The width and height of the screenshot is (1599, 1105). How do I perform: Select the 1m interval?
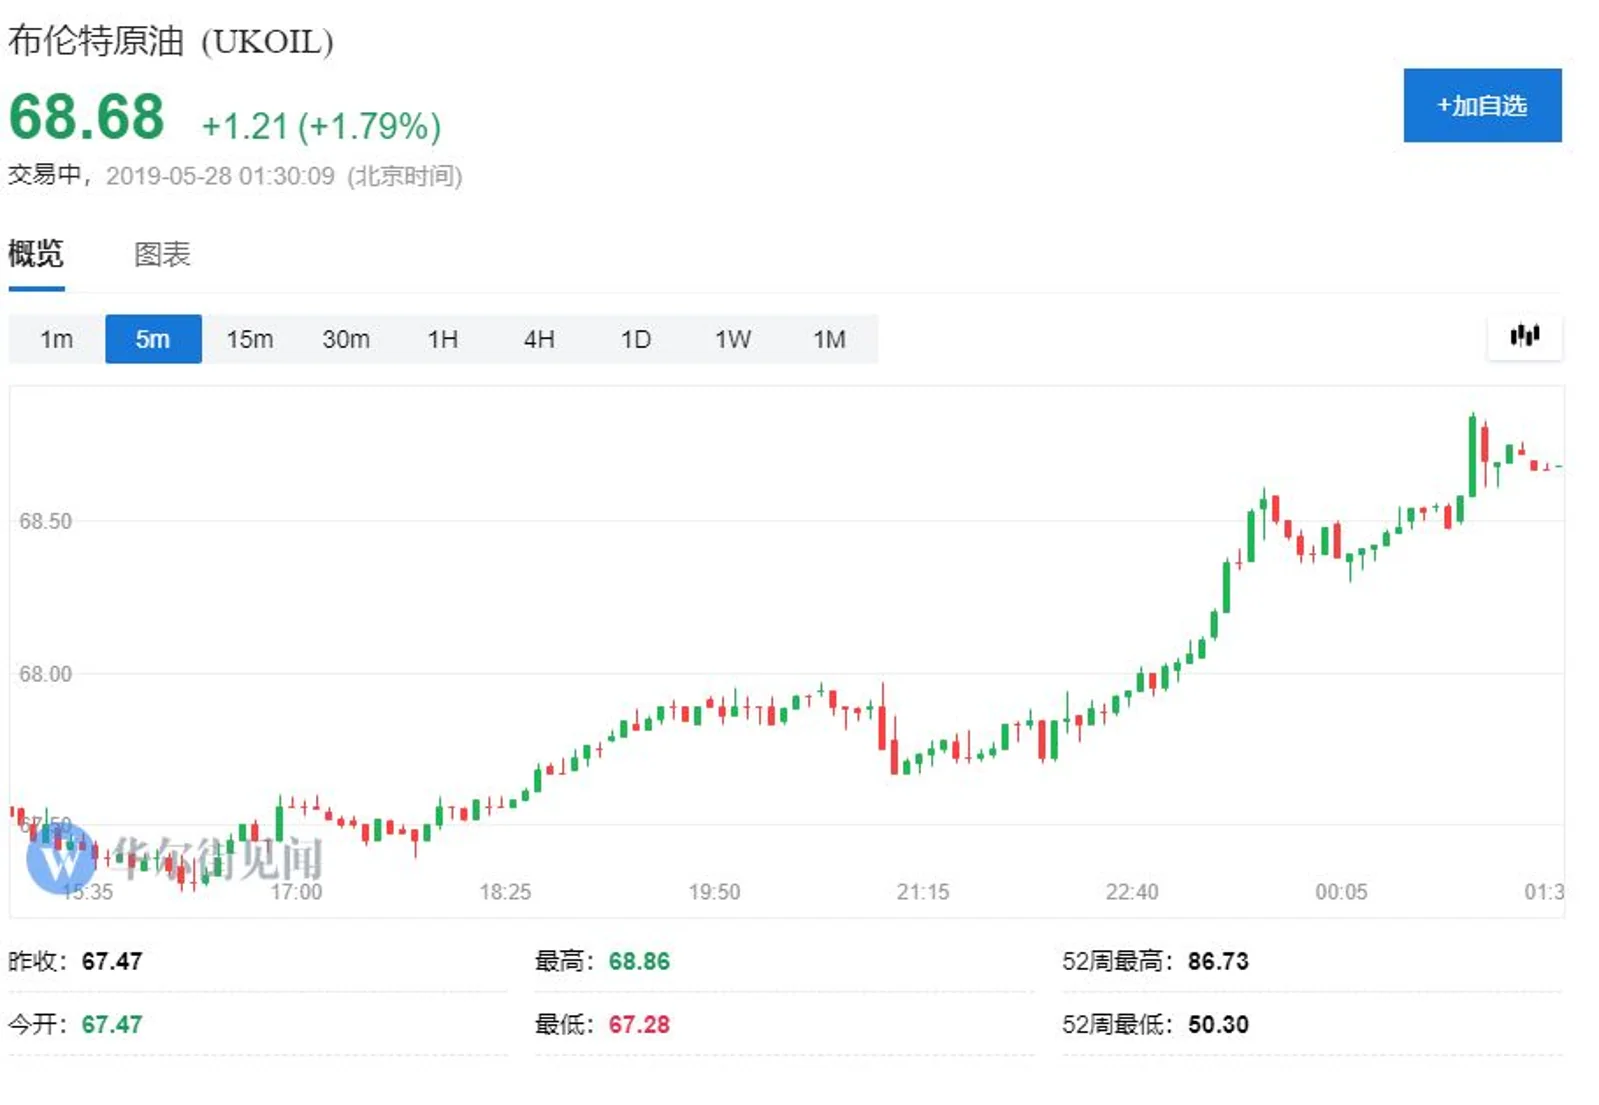[x=56, y=339]
